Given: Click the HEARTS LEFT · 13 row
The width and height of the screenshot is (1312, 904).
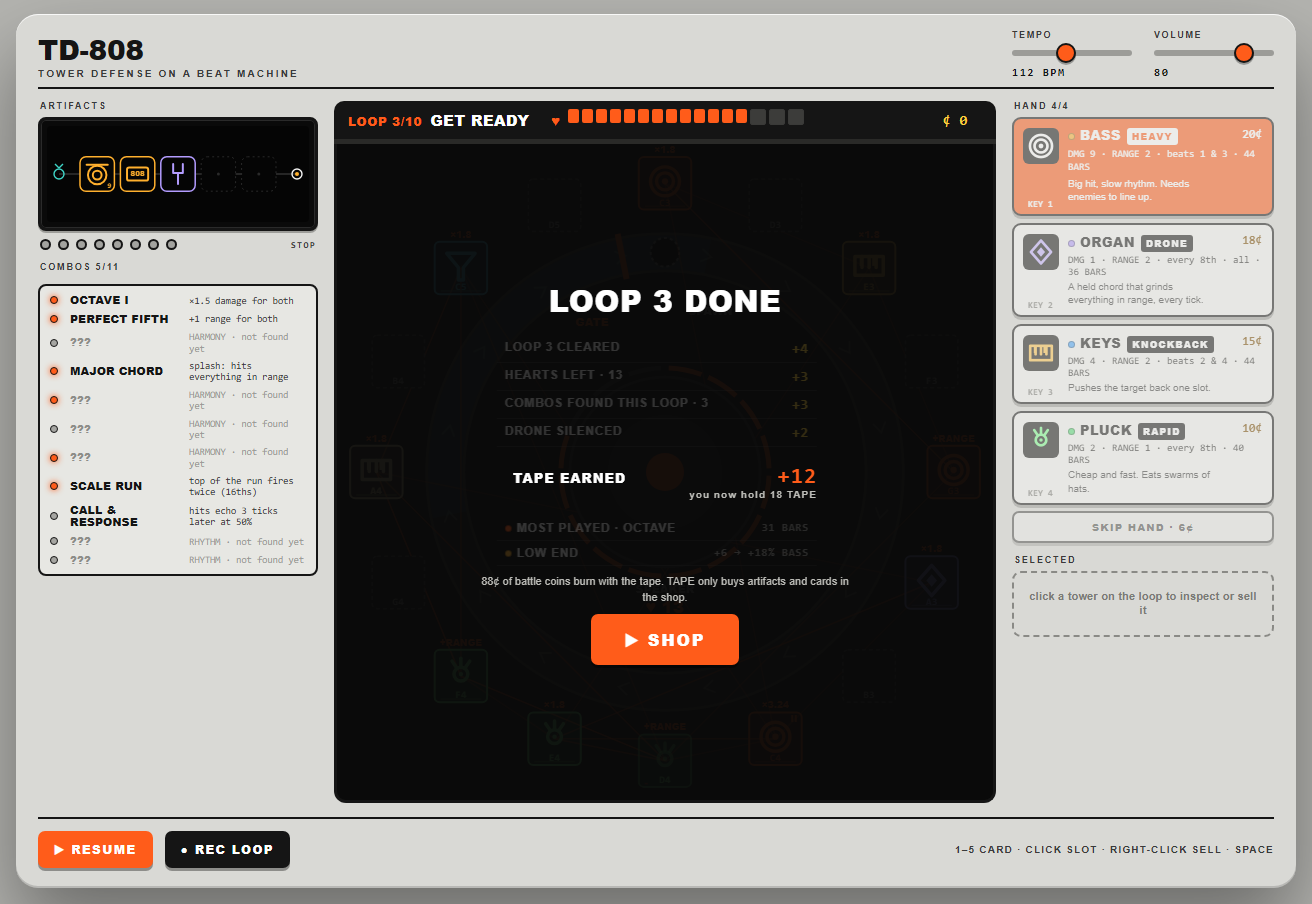Looking at the screenshot, I should coord(658,376).
